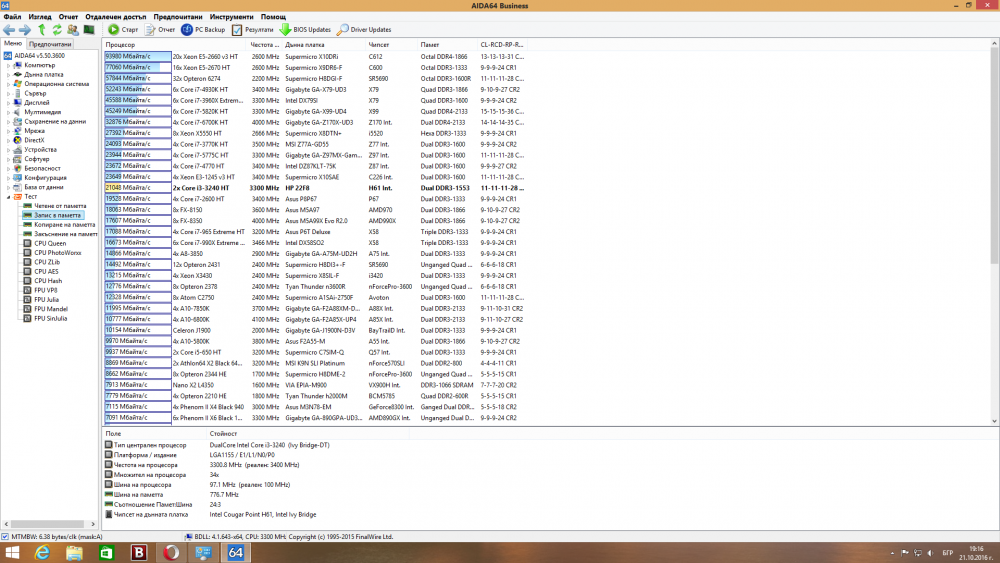Toggle the MTMBW status bar checkbox
1000x563 pixels.
pyautogui.click(x=5, y=537)
